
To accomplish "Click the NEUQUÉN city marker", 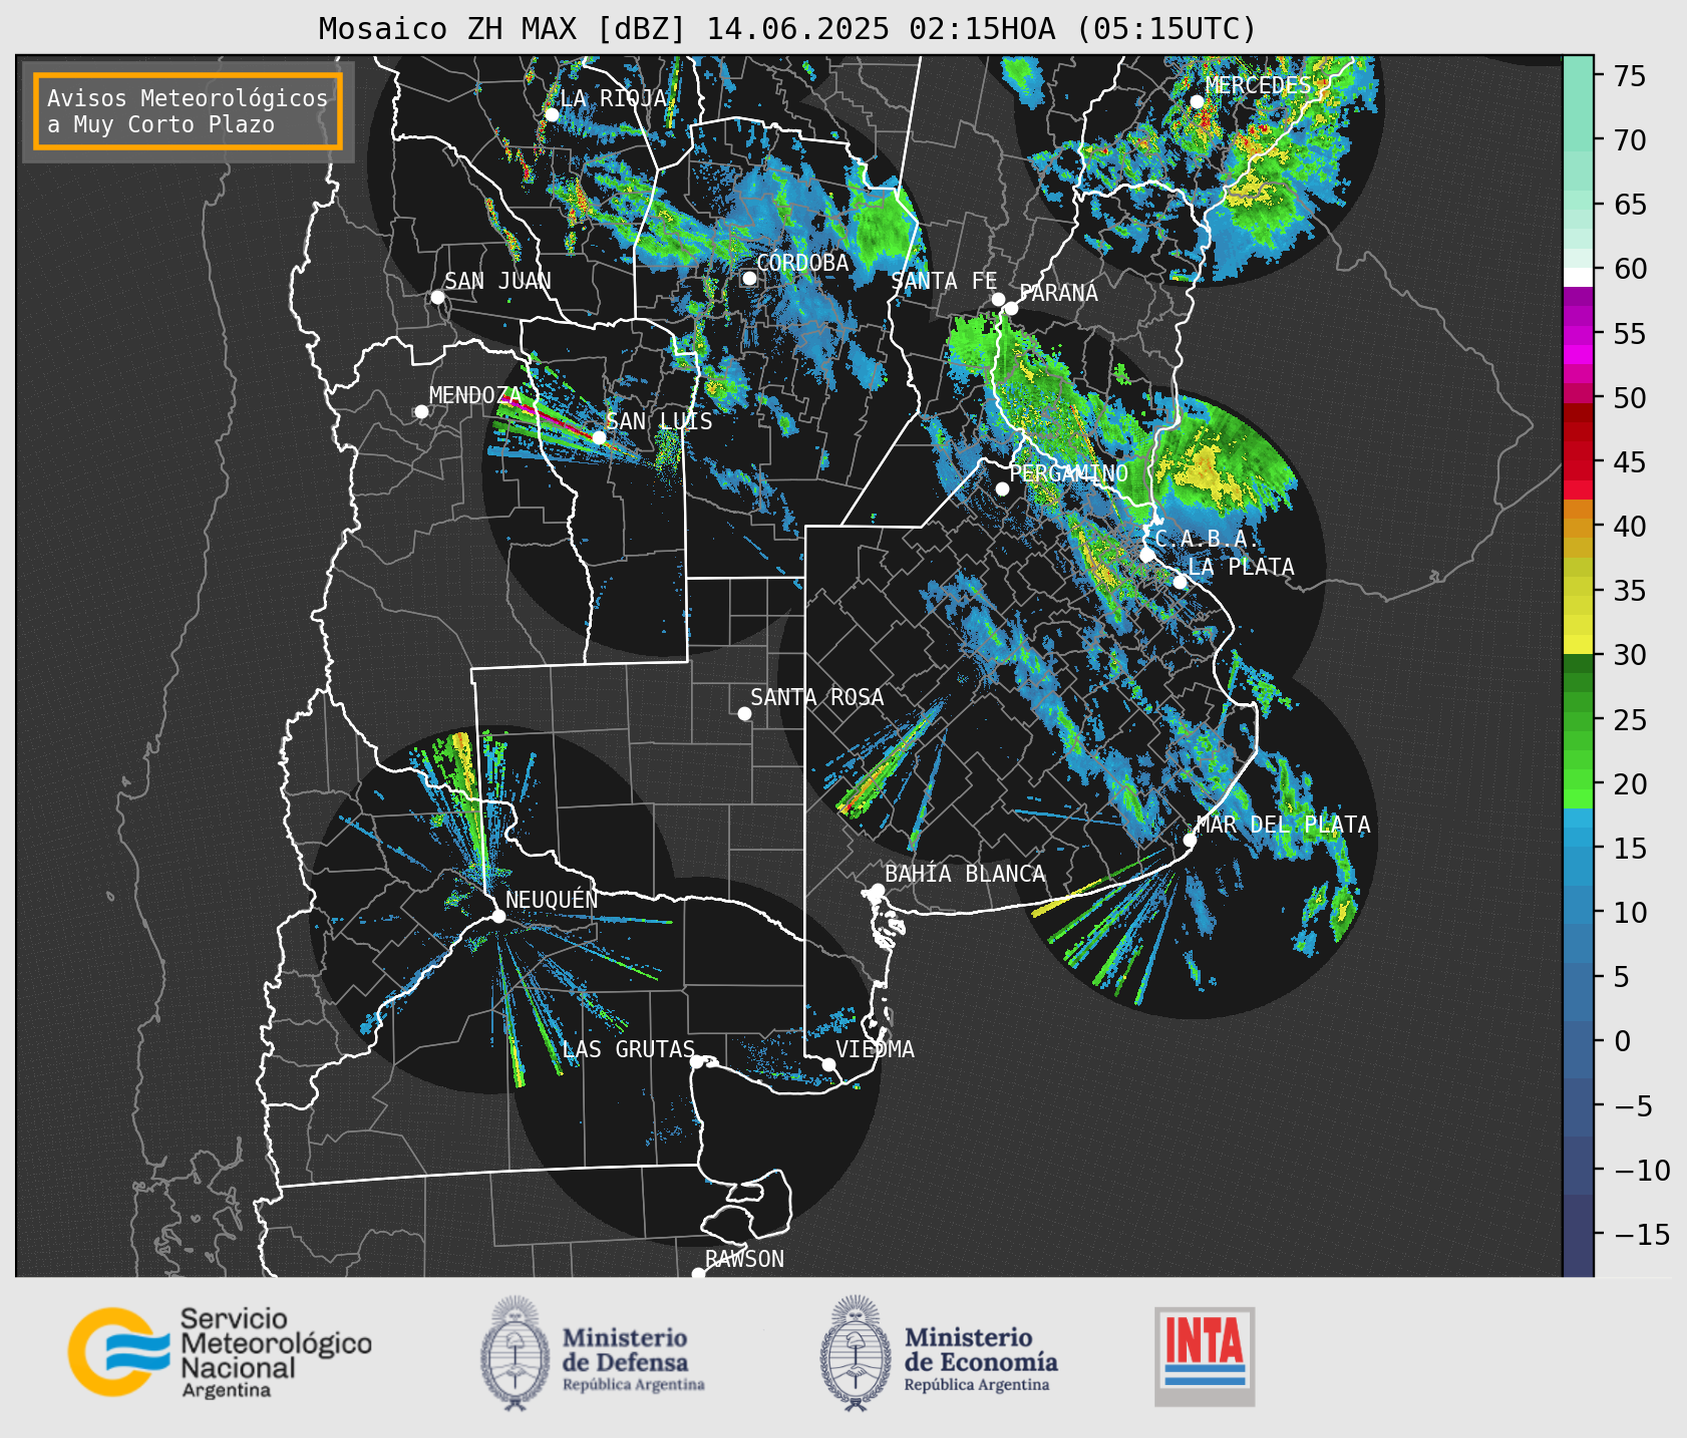I will 498,916.
